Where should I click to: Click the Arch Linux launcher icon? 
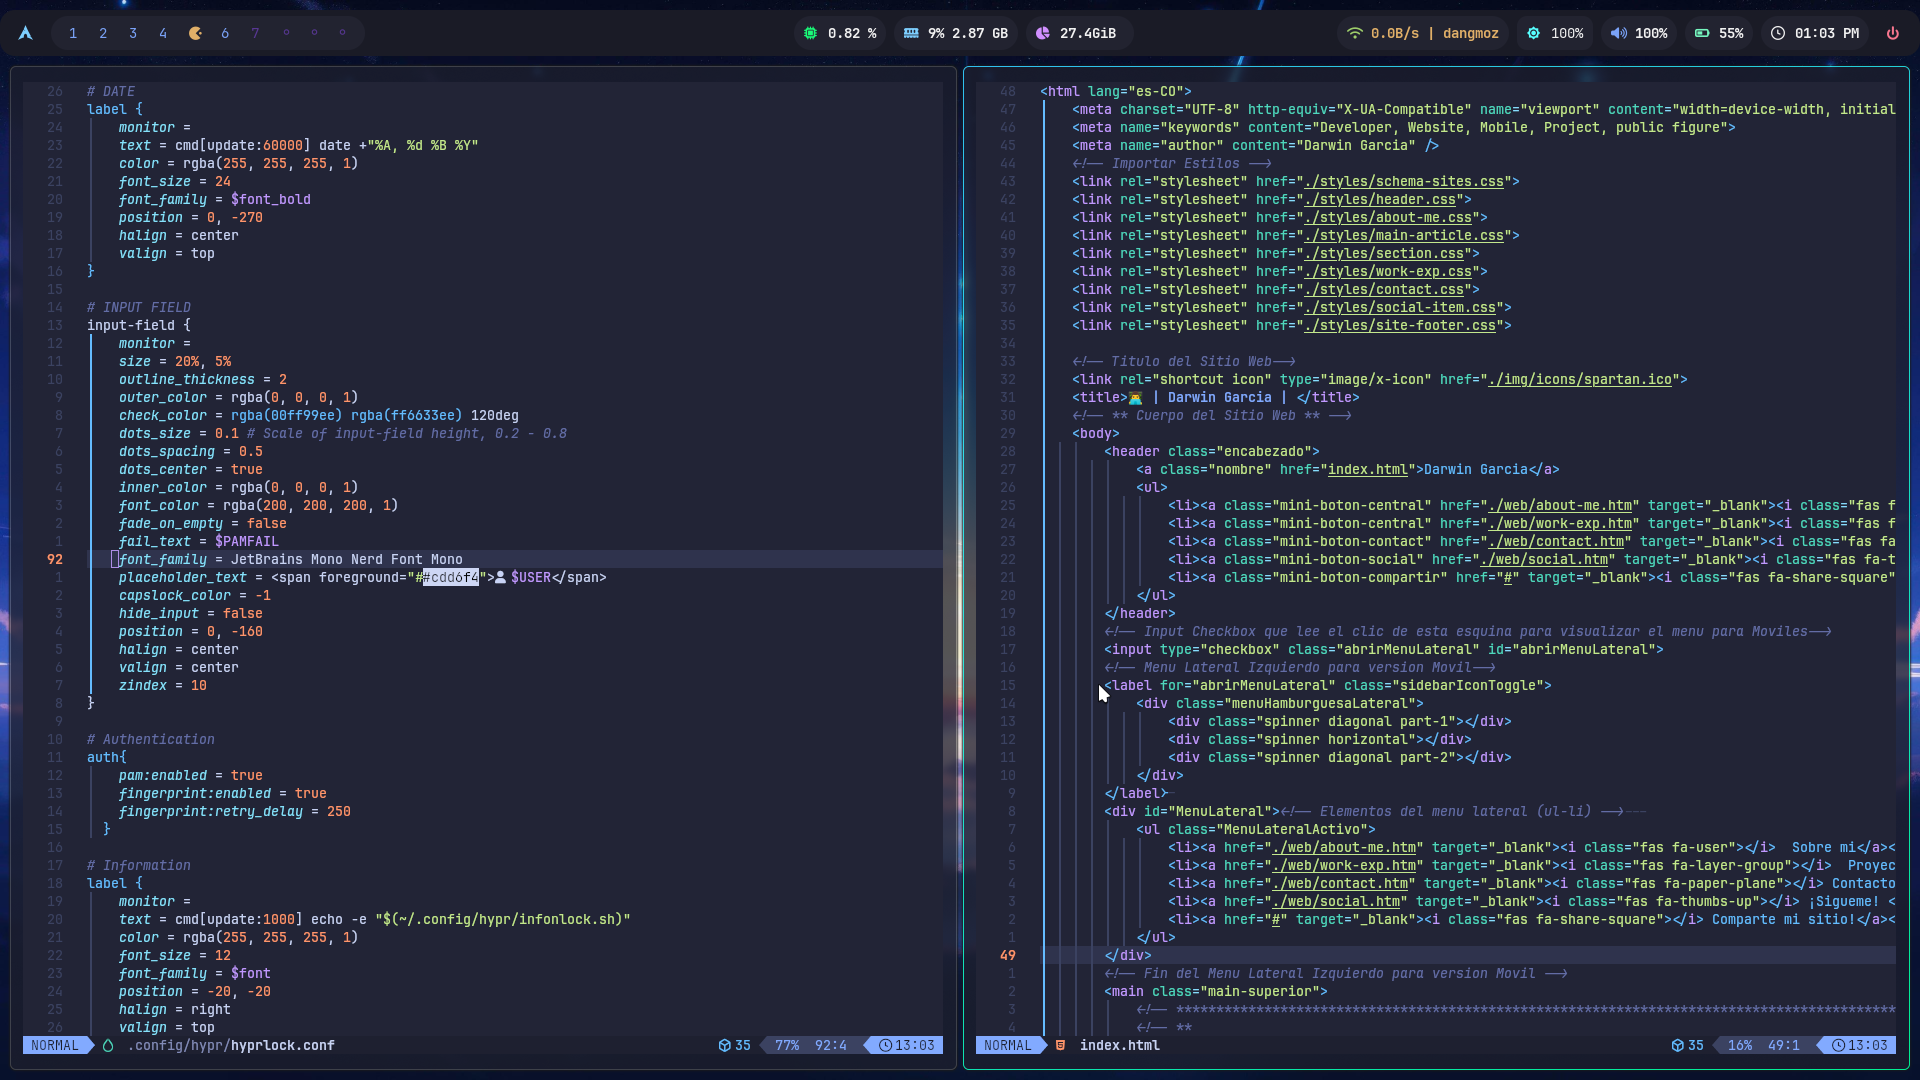point(26,33)
